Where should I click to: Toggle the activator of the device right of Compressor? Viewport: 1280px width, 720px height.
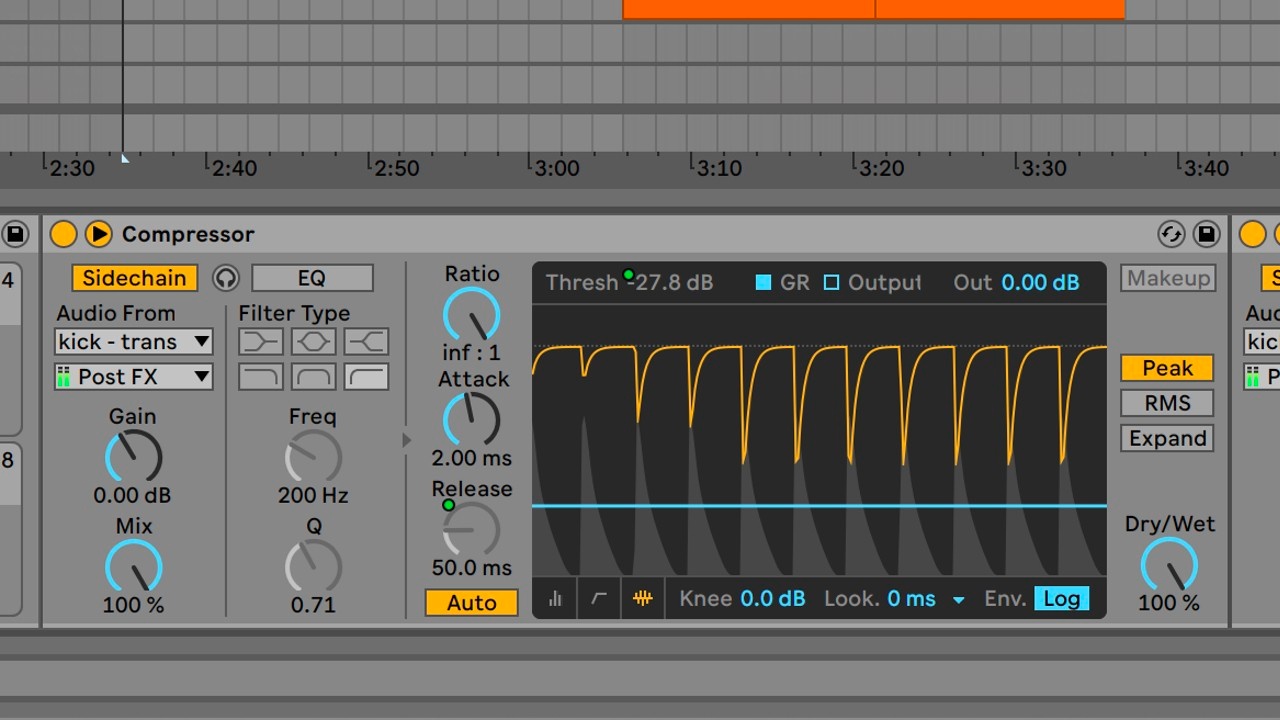(x=1253, y=234)
